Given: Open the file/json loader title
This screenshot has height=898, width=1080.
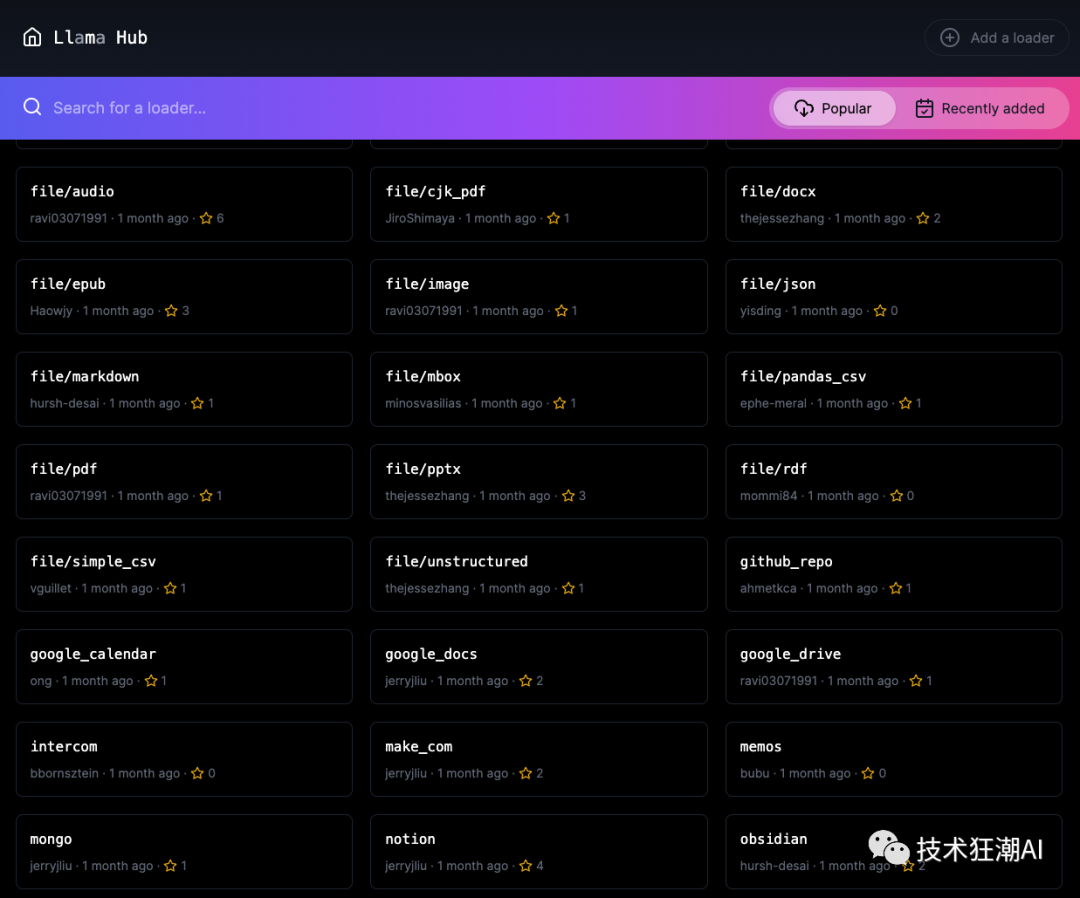Looking at the screenshot, I should tap(778, 284).
